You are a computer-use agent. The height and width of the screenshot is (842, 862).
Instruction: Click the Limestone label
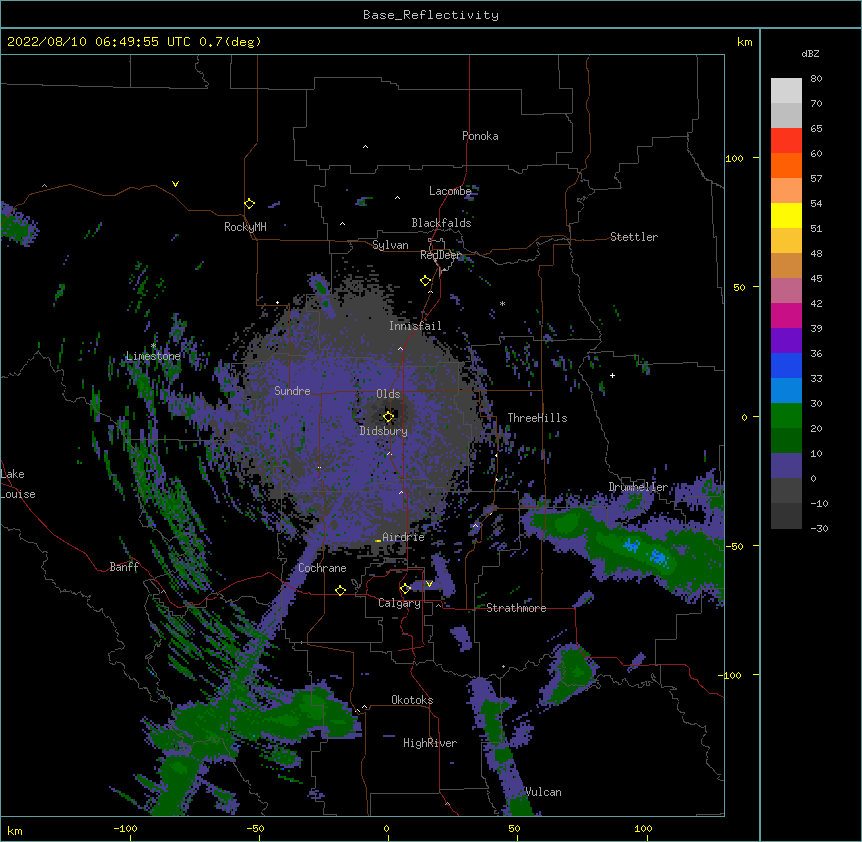[x=153, y=356]
